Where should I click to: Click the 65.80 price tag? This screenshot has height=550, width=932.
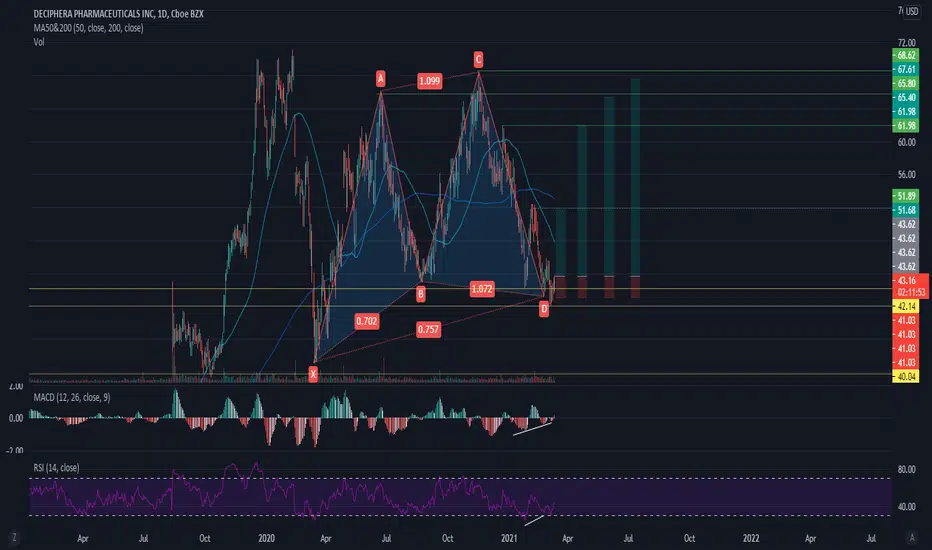(x=906, y=83)
